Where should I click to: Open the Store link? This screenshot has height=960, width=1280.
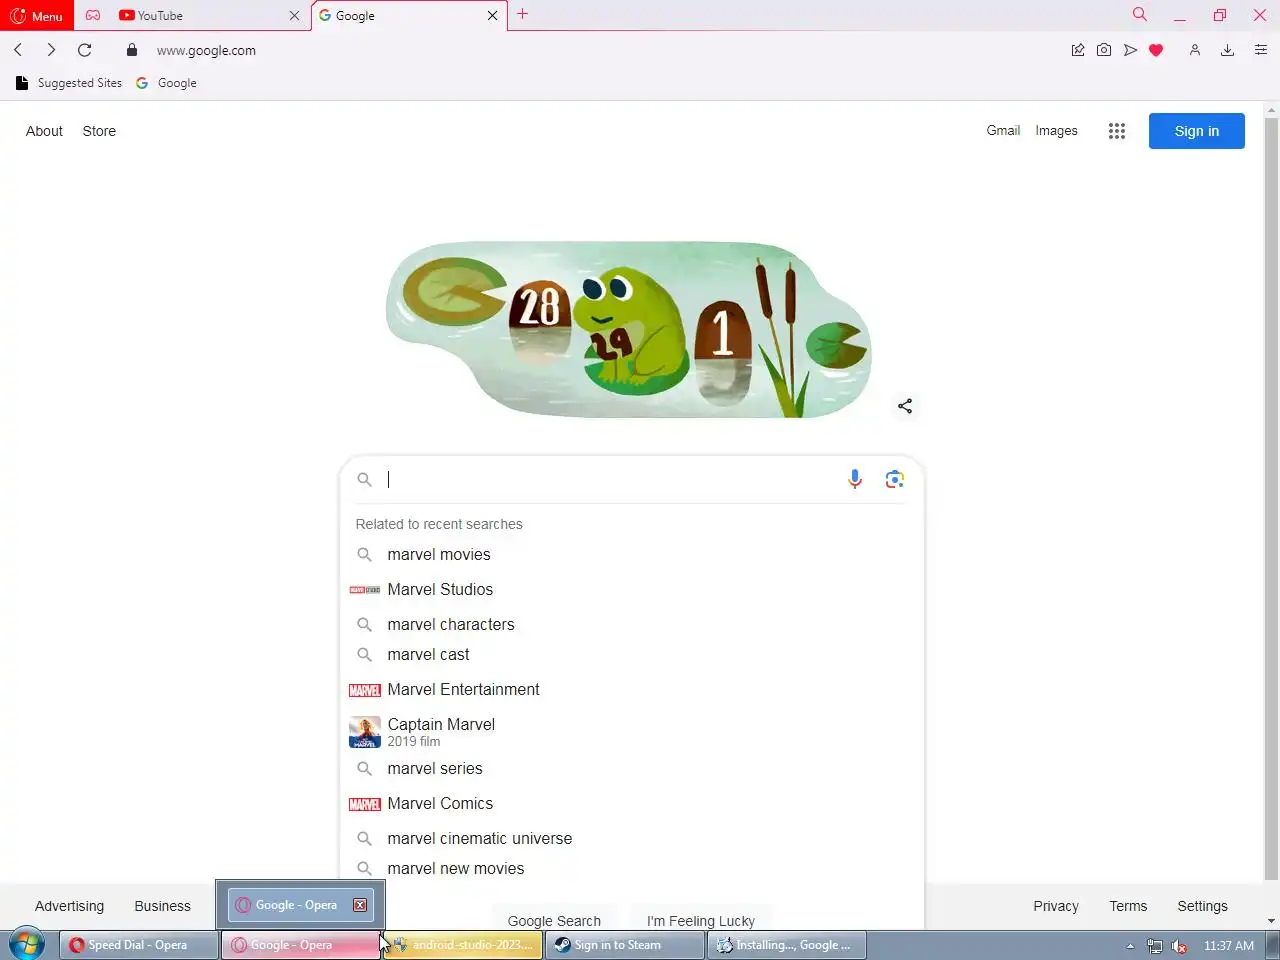coord(99,131)
